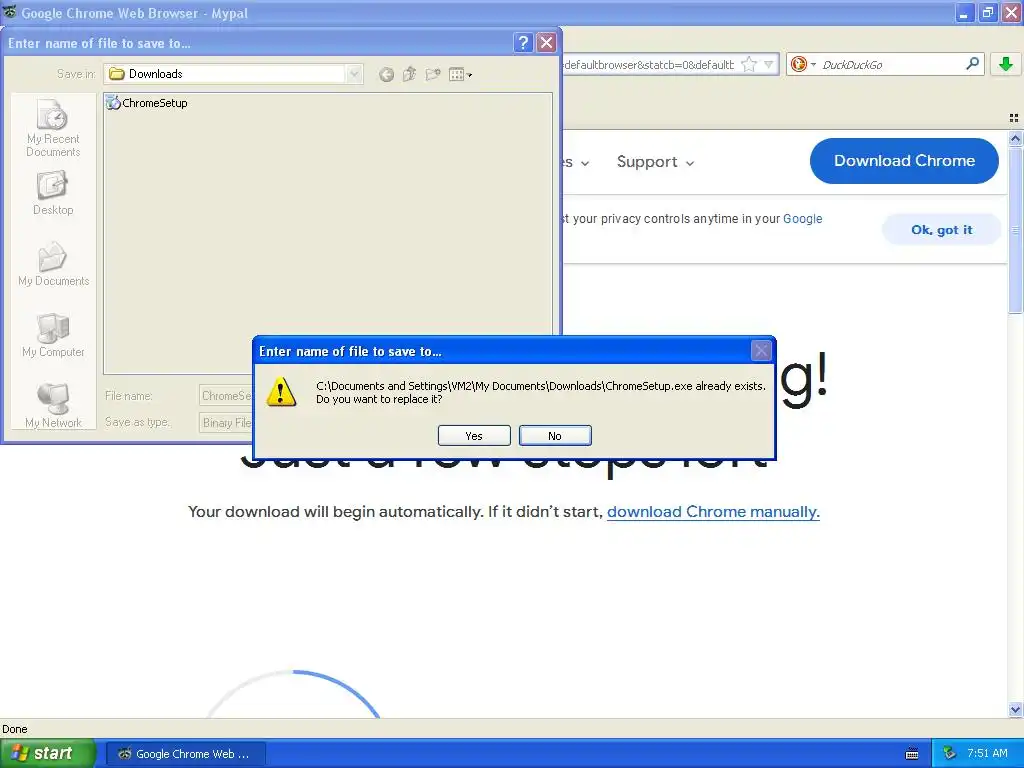The height and width of the screenshot is (768, 1024).
Task: Select Desktop shortcut in save dialog sidebar
Action: coord(53,193)
